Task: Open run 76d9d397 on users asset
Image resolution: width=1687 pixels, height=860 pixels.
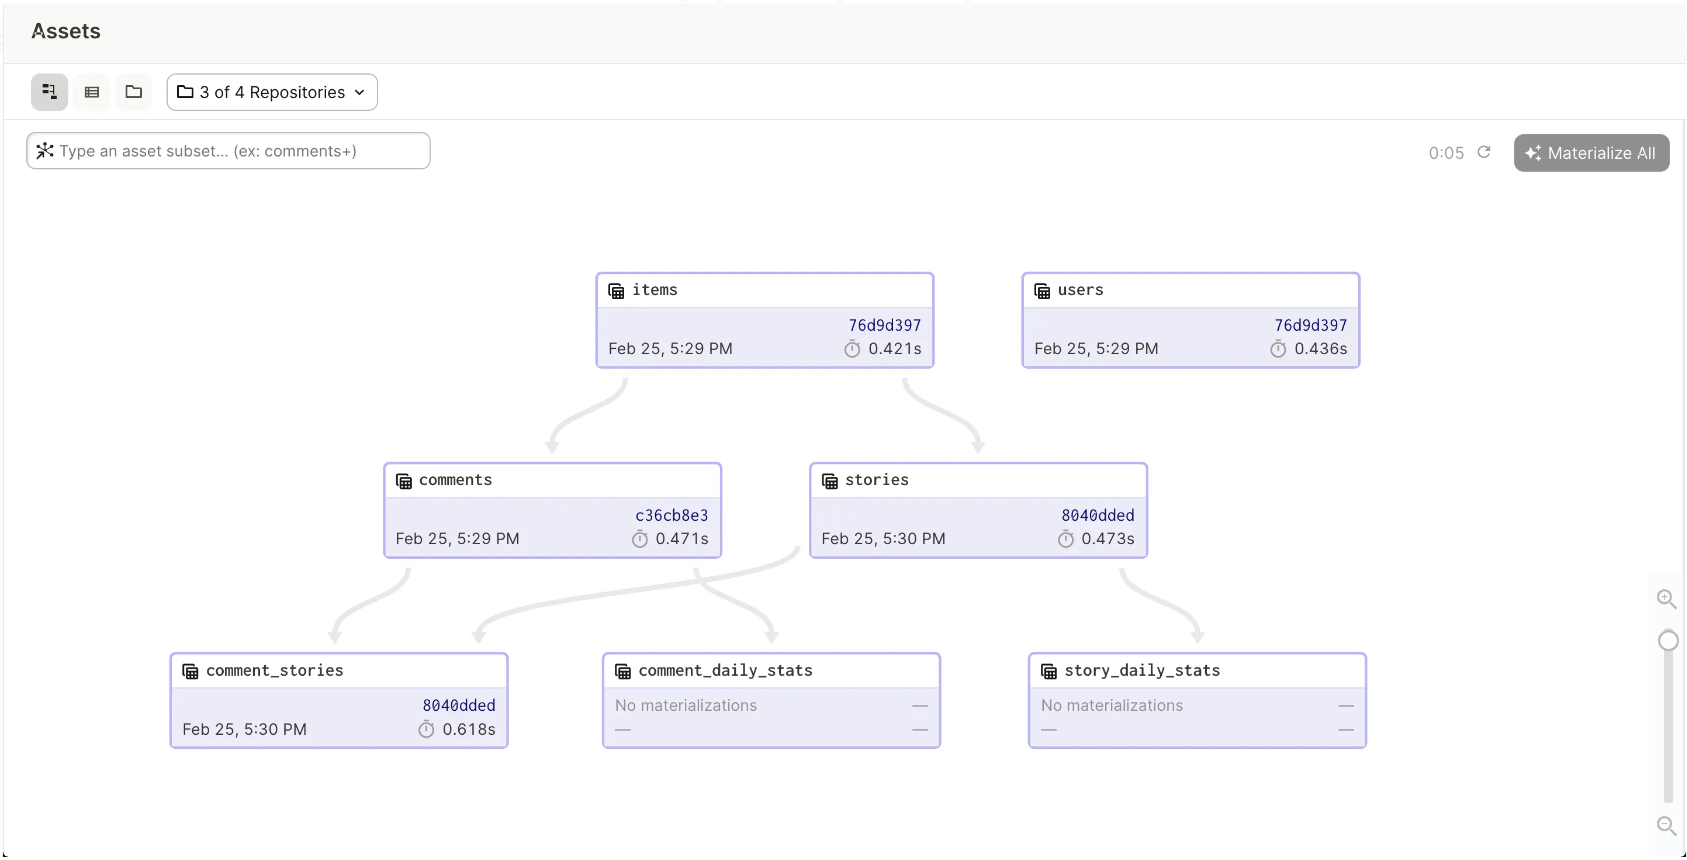Action: (1310, 325)
